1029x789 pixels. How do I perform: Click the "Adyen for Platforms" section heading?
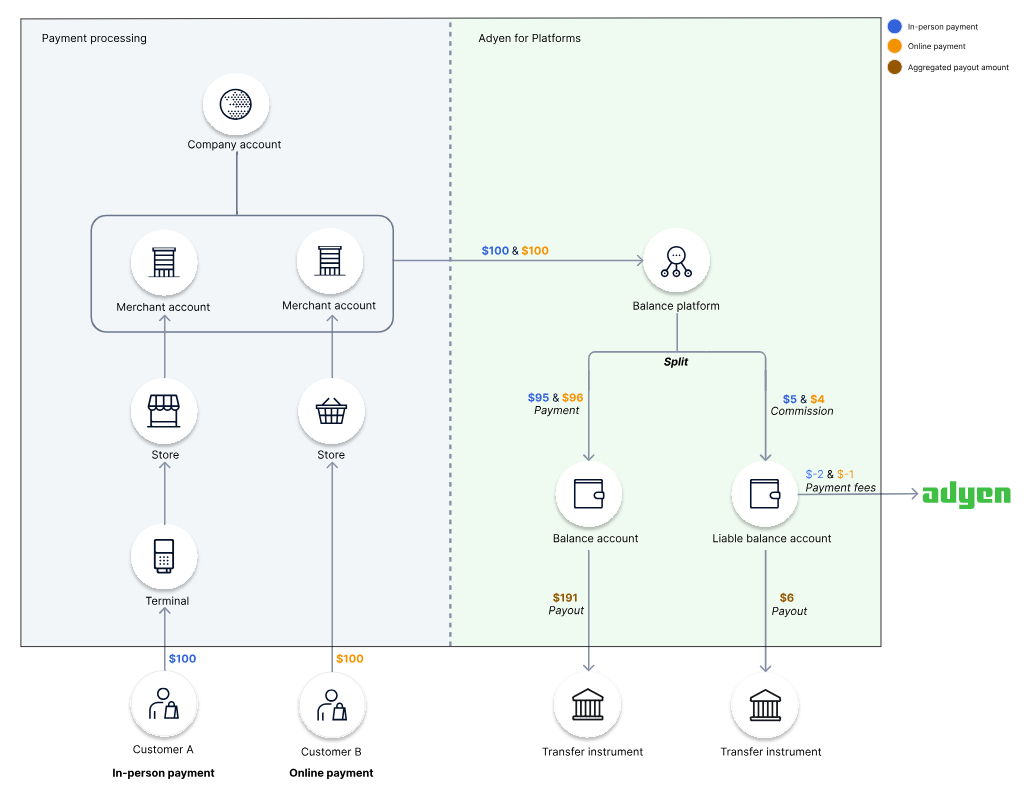point(530,38)
